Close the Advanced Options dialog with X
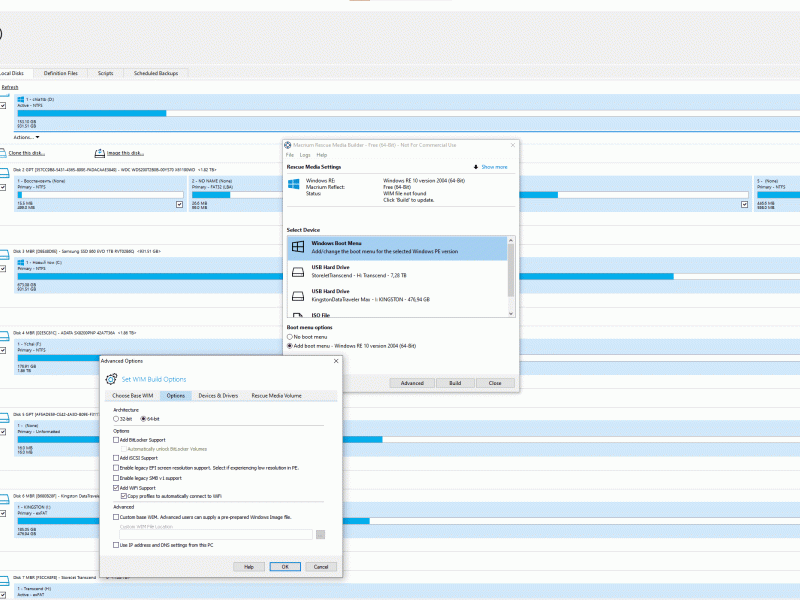Viewport: 800px width, 600px height. click(x=336, y=361)
